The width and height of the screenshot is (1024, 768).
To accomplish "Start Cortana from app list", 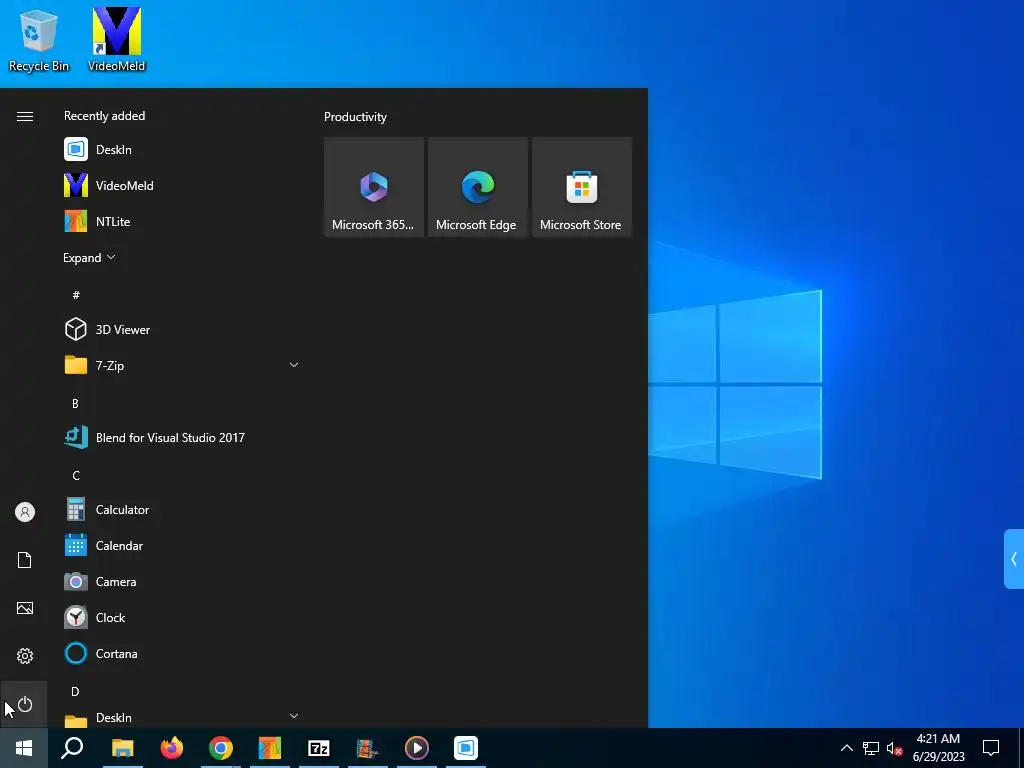I will [x=182, y=653].
